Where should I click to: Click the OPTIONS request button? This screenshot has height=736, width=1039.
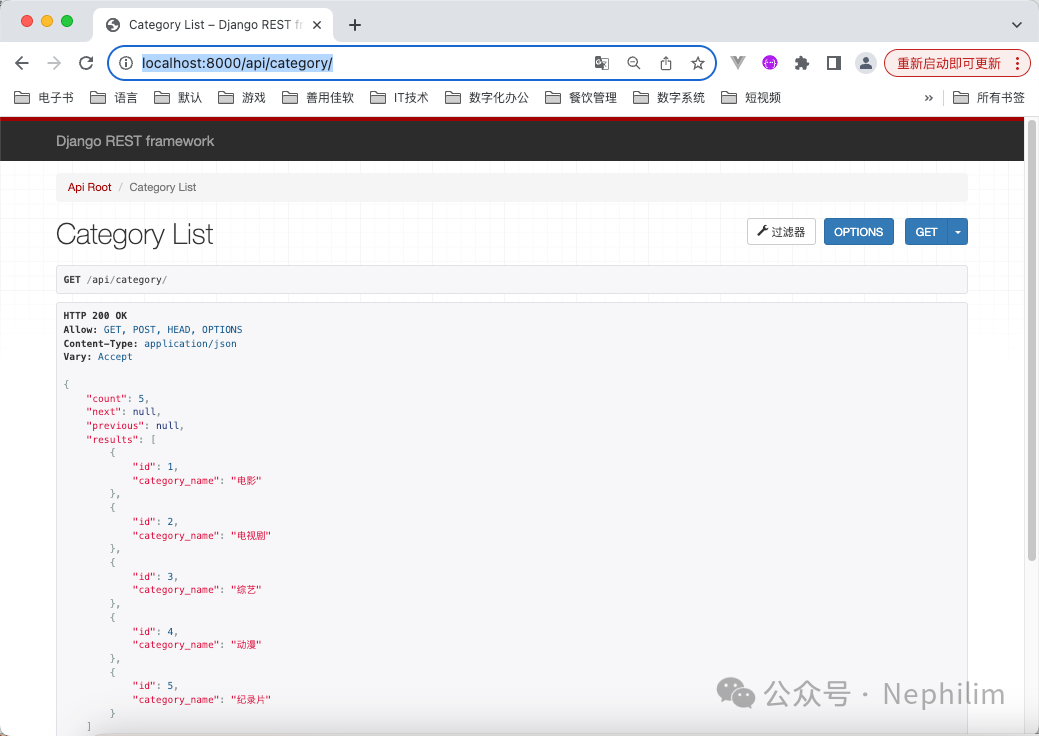tap(859, 232)
